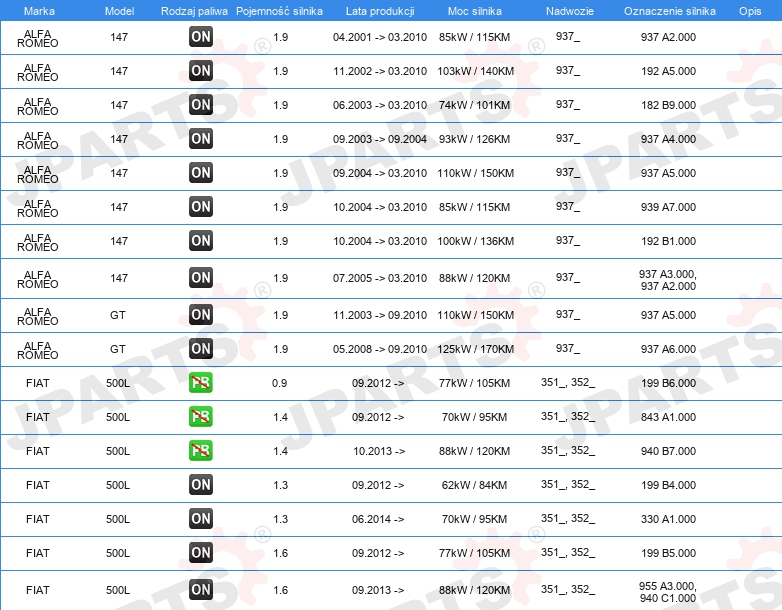The image size is (782, 610).
Task: Select the power value 62kW / 84KM
Action: pyautogui.click(x=474, y=485)
